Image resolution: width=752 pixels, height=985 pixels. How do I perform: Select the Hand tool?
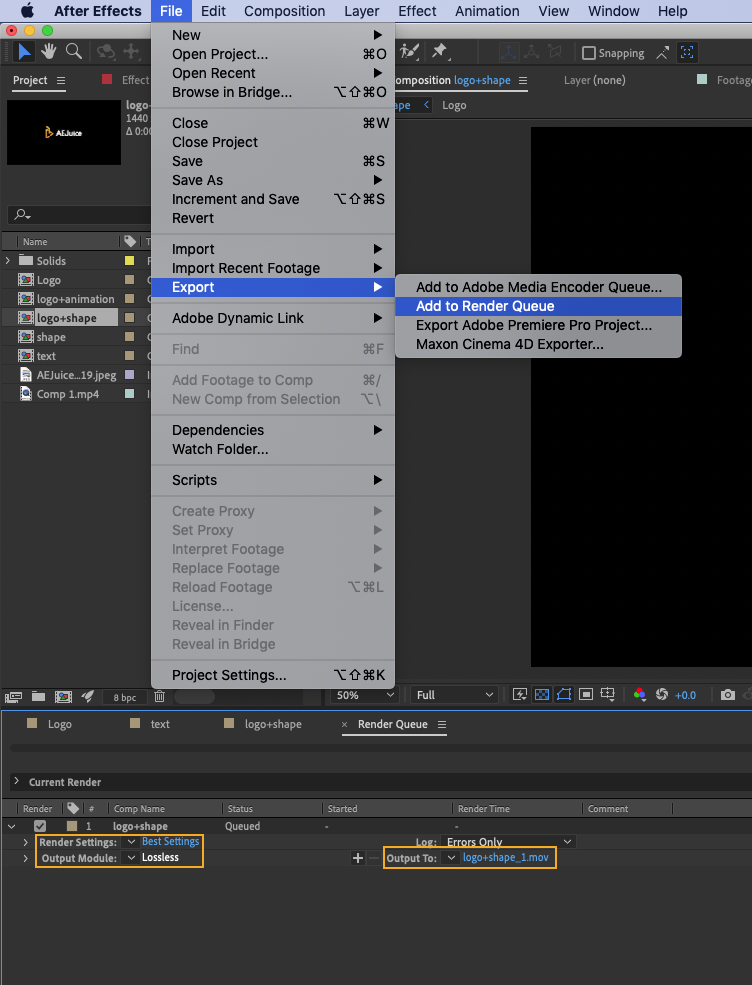[48, 52]
